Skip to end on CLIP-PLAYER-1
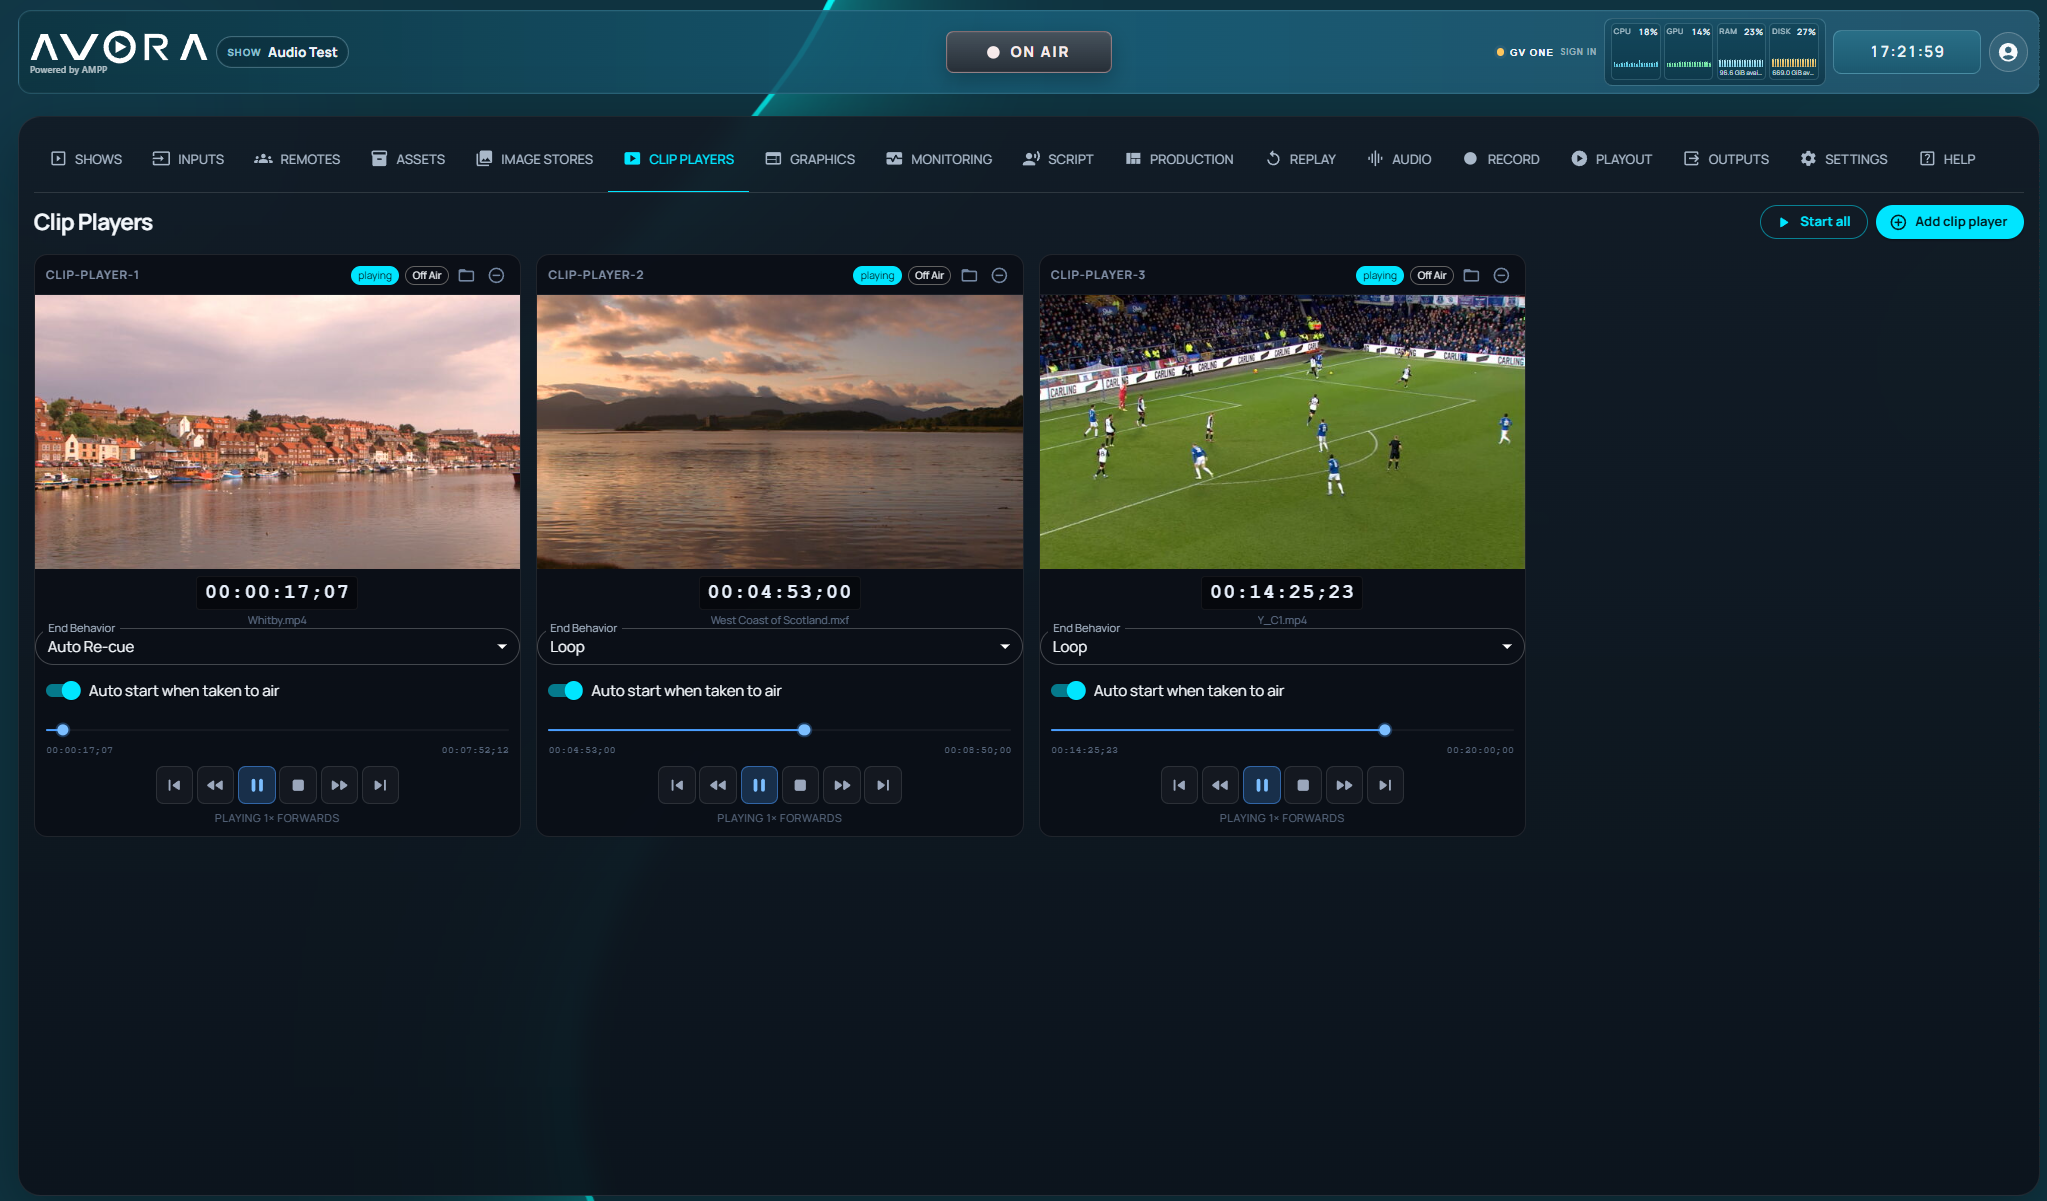 coord(380,785)
